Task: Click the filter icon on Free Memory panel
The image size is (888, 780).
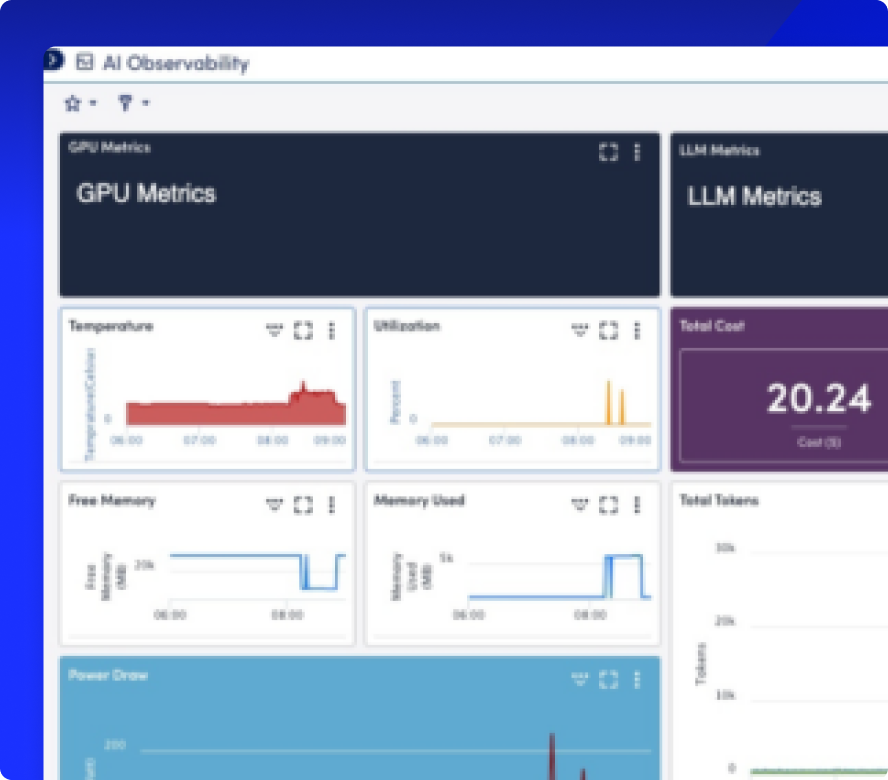Action: pyautogui.click(x=275, y=504)
